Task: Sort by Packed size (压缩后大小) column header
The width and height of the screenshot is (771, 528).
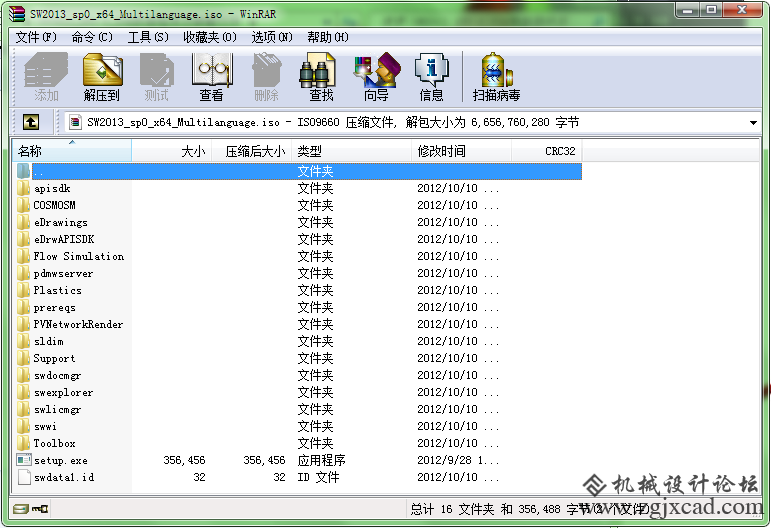Action: (x=251, y=151)
